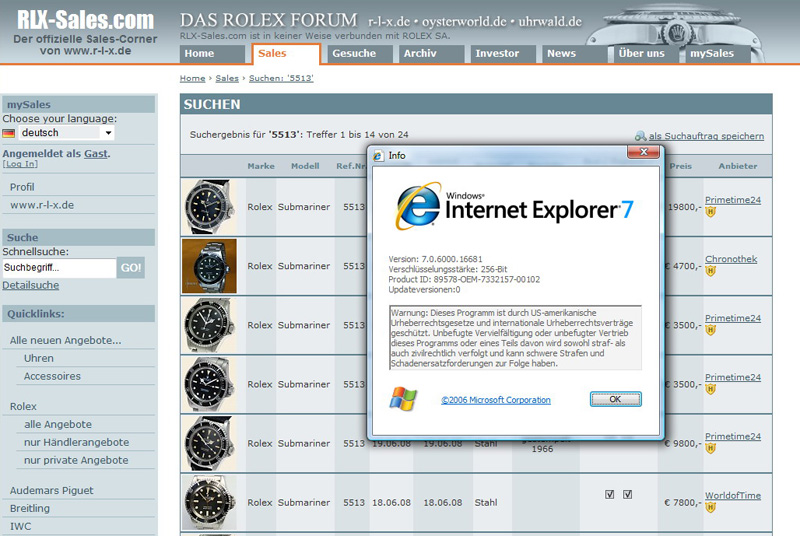Open WorldofTime seller link
This screenshot has width=800, height=536.
(x=733, y=496)
